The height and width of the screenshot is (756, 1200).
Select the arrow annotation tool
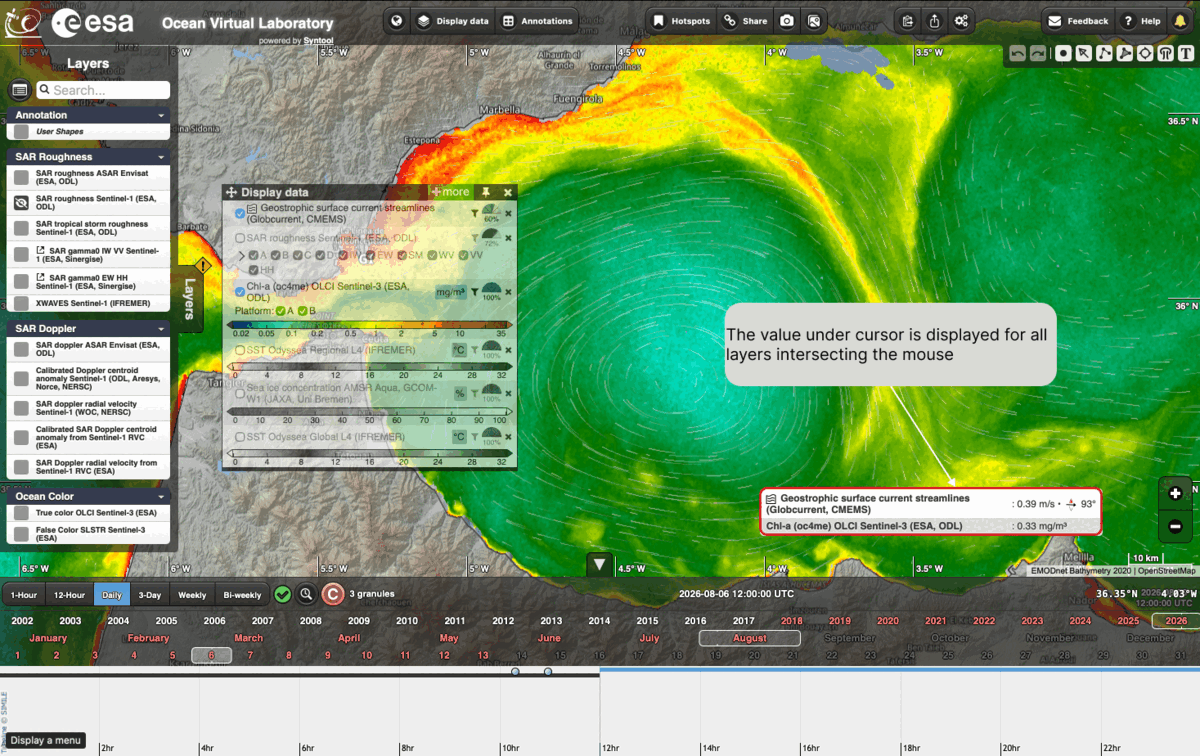click(1083, 54)
